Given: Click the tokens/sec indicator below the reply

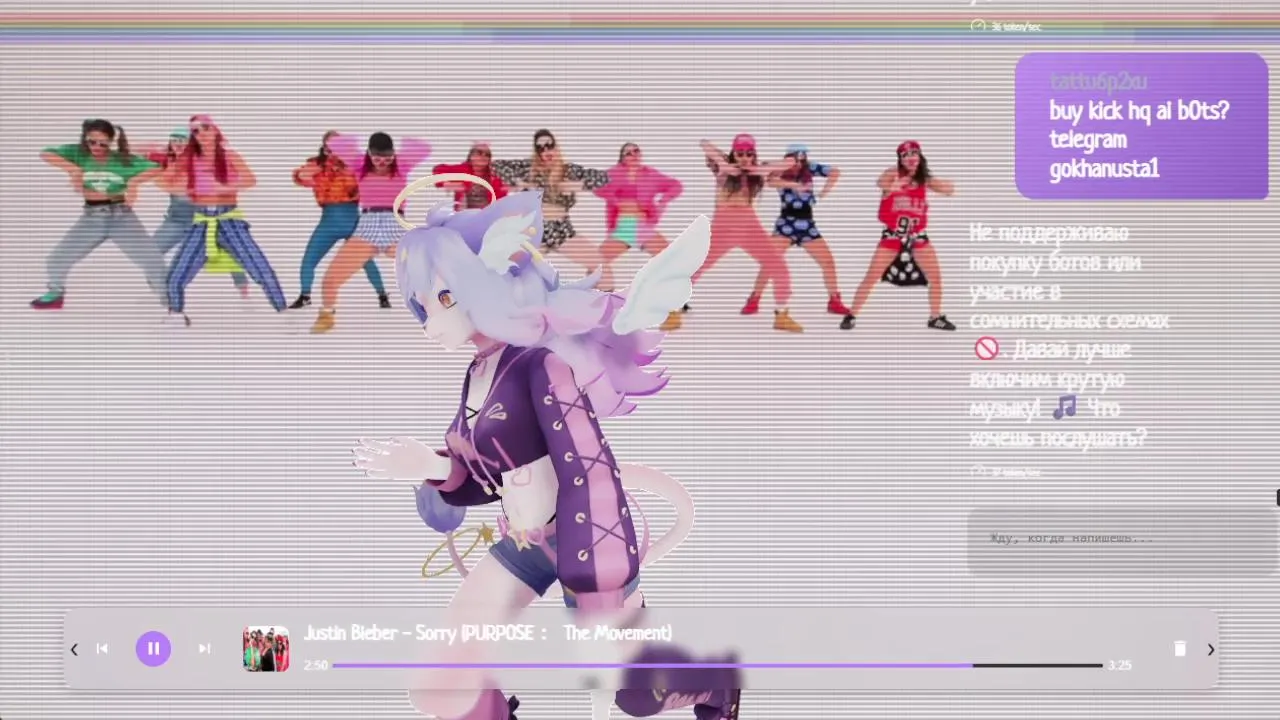Looking at the screenshot, I should 1006,472.
